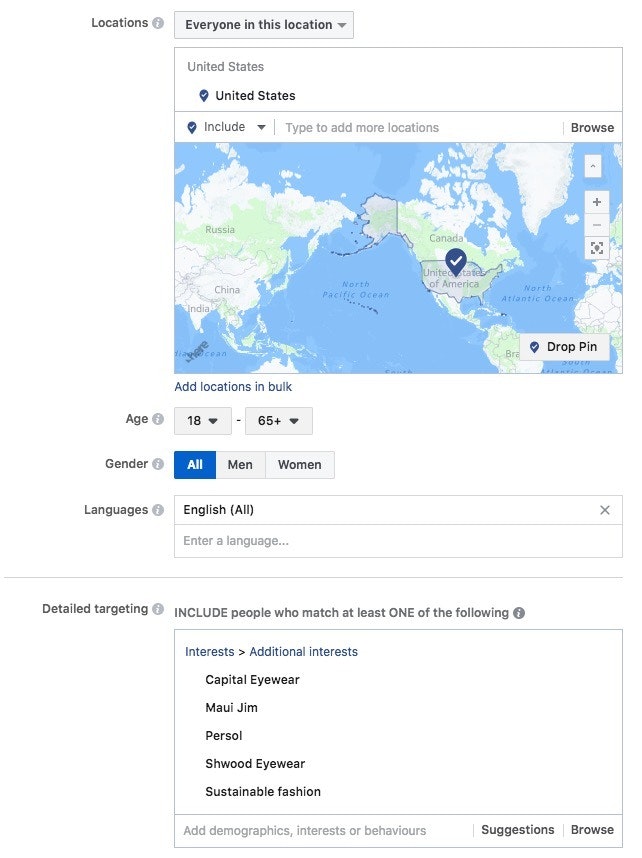This screenshot has width=642, height=858.
Task: Click the Drop Pin button on map
Action: (564, 347)
